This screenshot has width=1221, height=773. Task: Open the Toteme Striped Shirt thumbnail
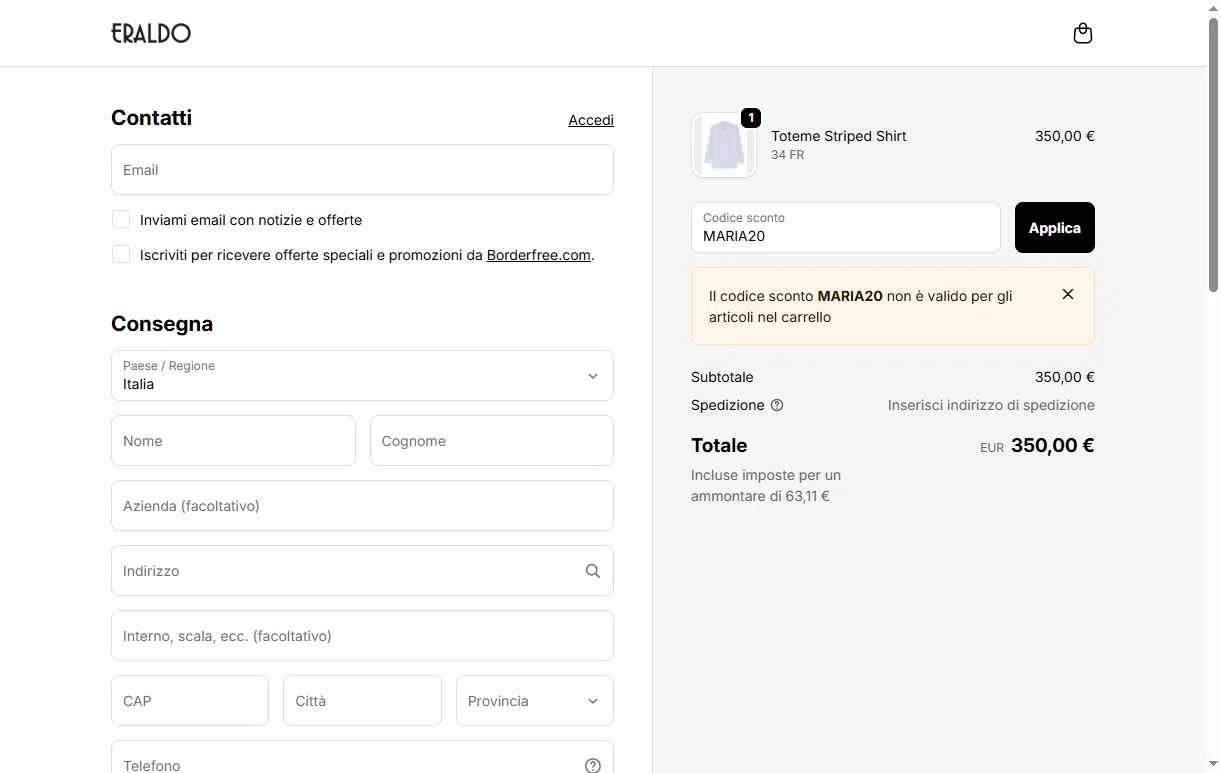pos(723,145)
